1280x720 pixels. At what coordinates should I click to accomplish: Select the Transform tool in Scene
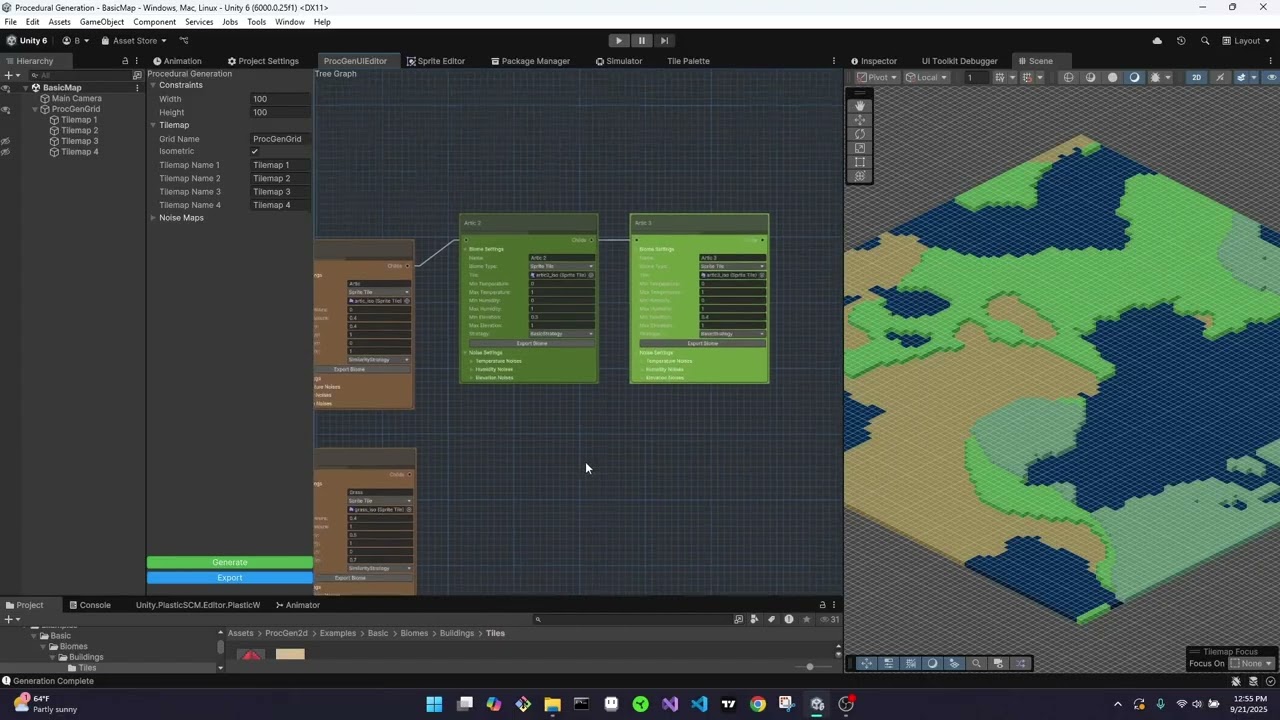coord(860,176)
